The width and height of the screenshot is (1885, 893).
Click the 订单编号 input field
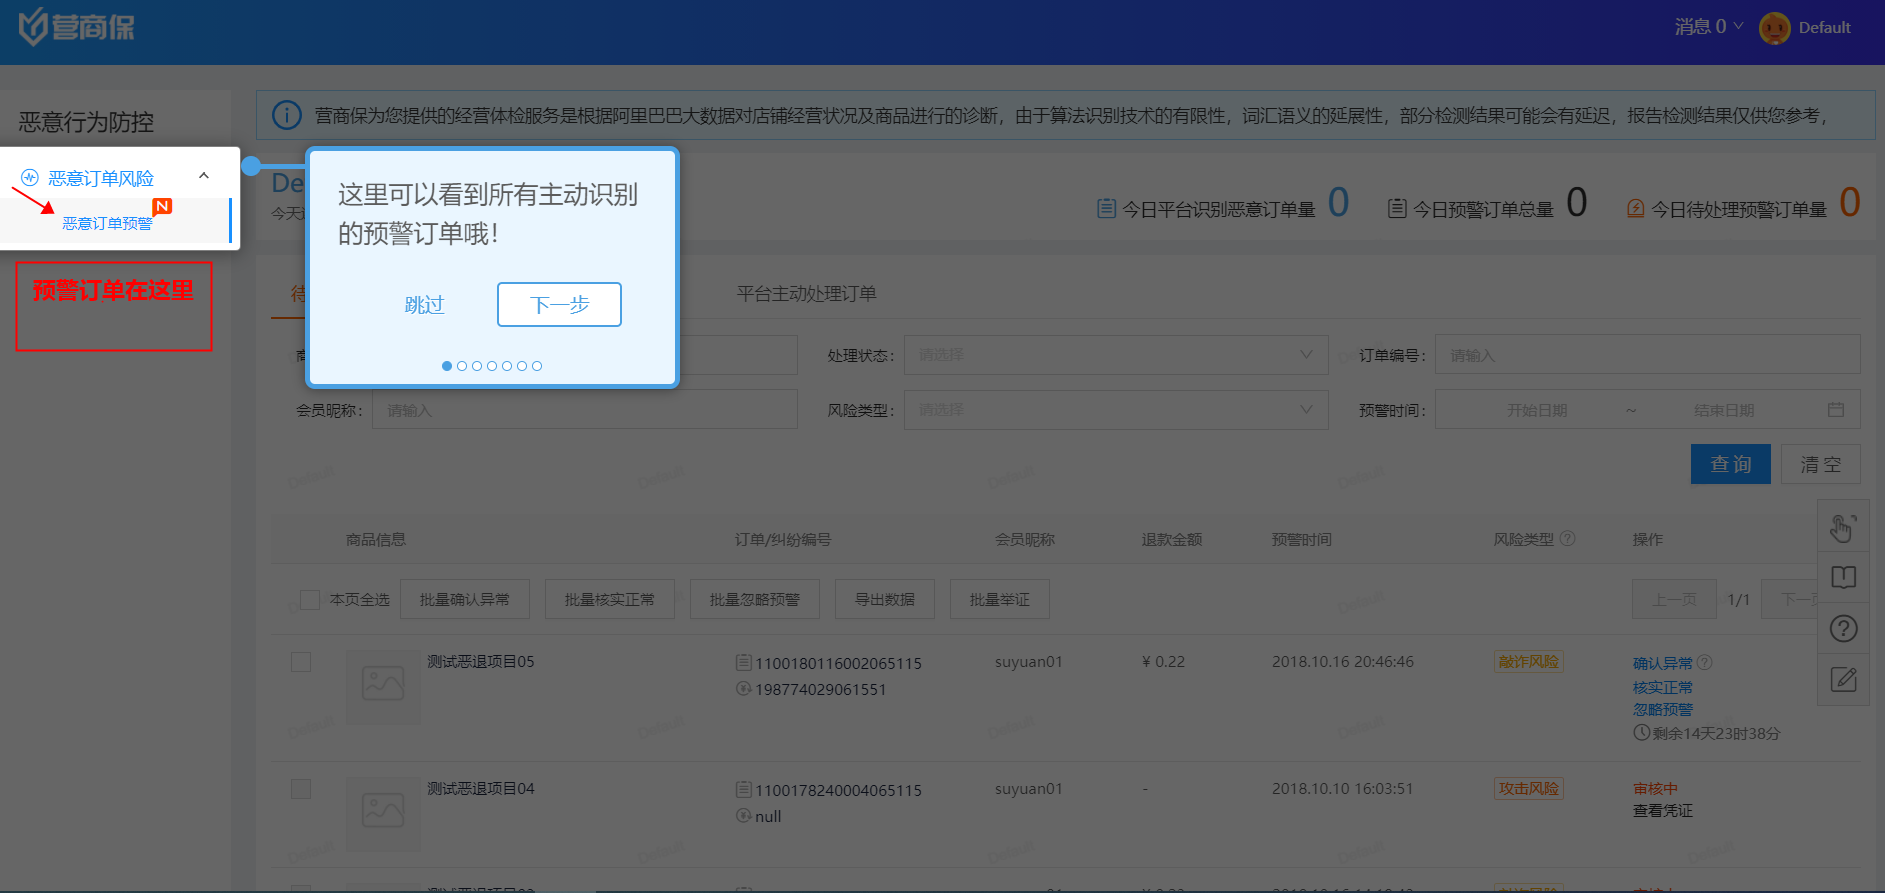tap(1646, 355)
